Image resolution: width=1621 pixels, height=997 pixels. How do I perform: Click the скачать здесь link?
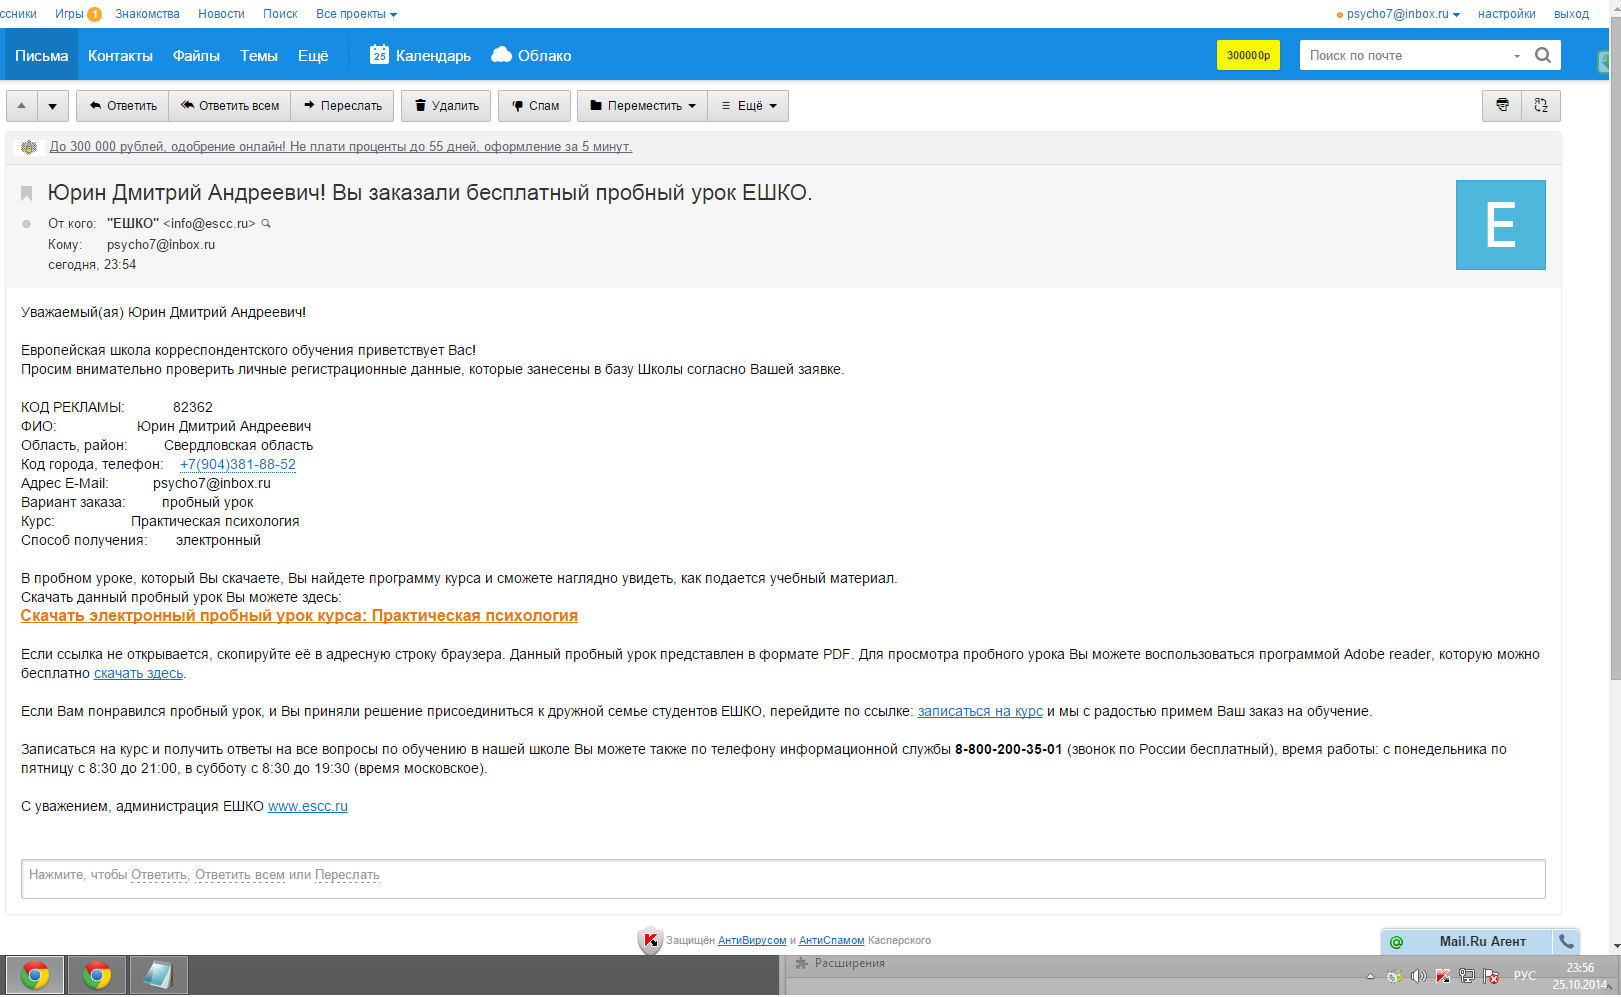(138, 674)
